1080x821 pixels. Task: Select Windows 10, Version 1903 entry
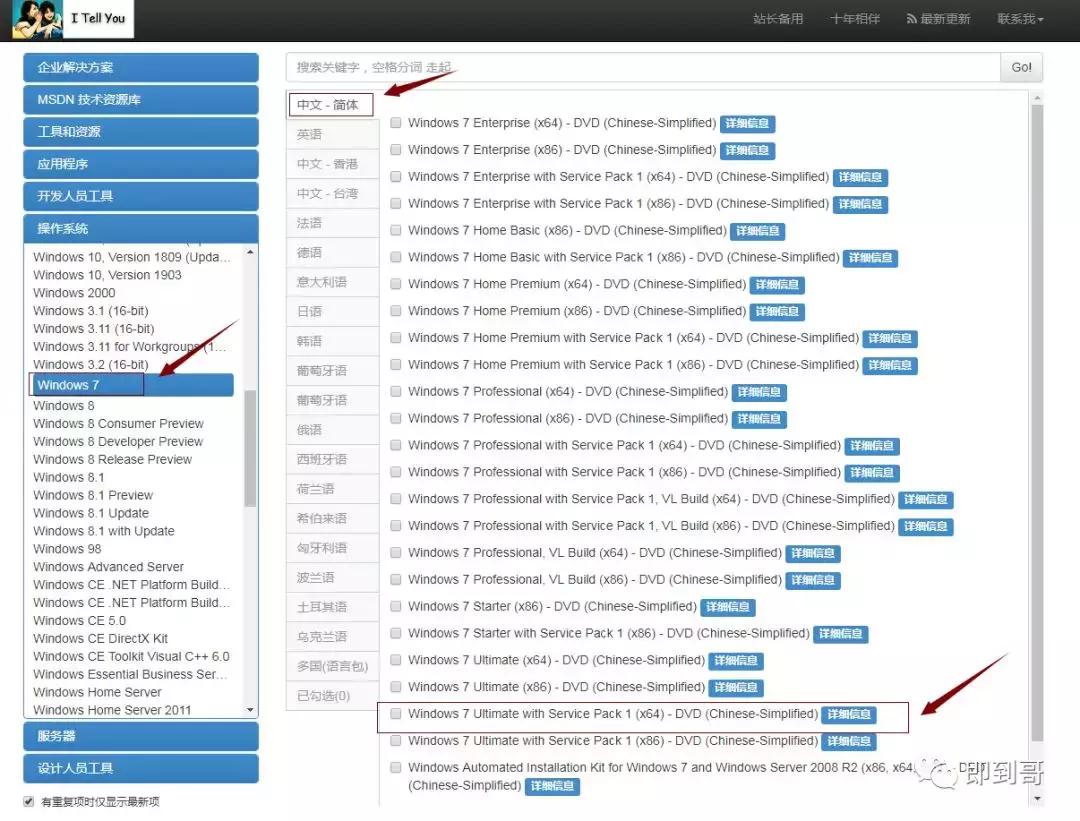tap(107, 275)
